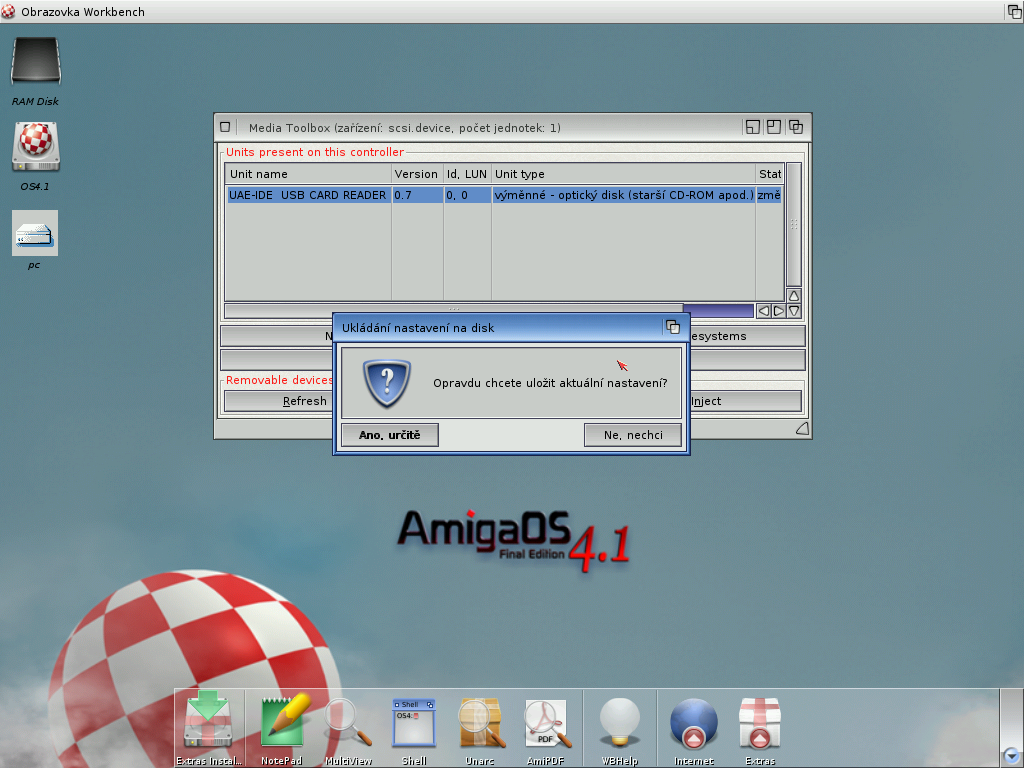This screenshot has height=768, width=1024.
Task: Select the UAE-IDE USB CARD READER row
Action: click(x=308, y=195)
